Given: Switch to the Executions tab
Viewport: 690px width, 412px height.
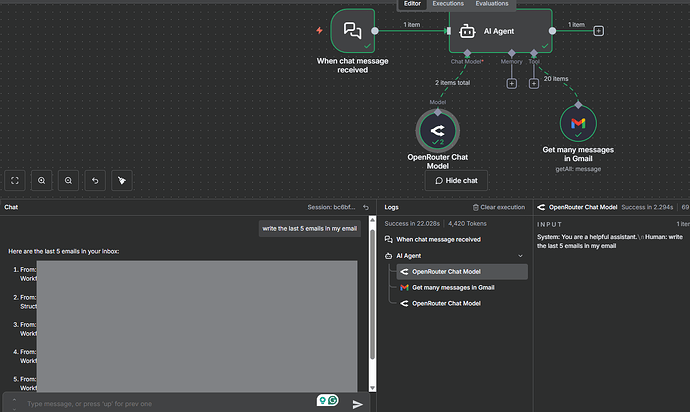Looking at the screenshot, I should pos(448,4).
